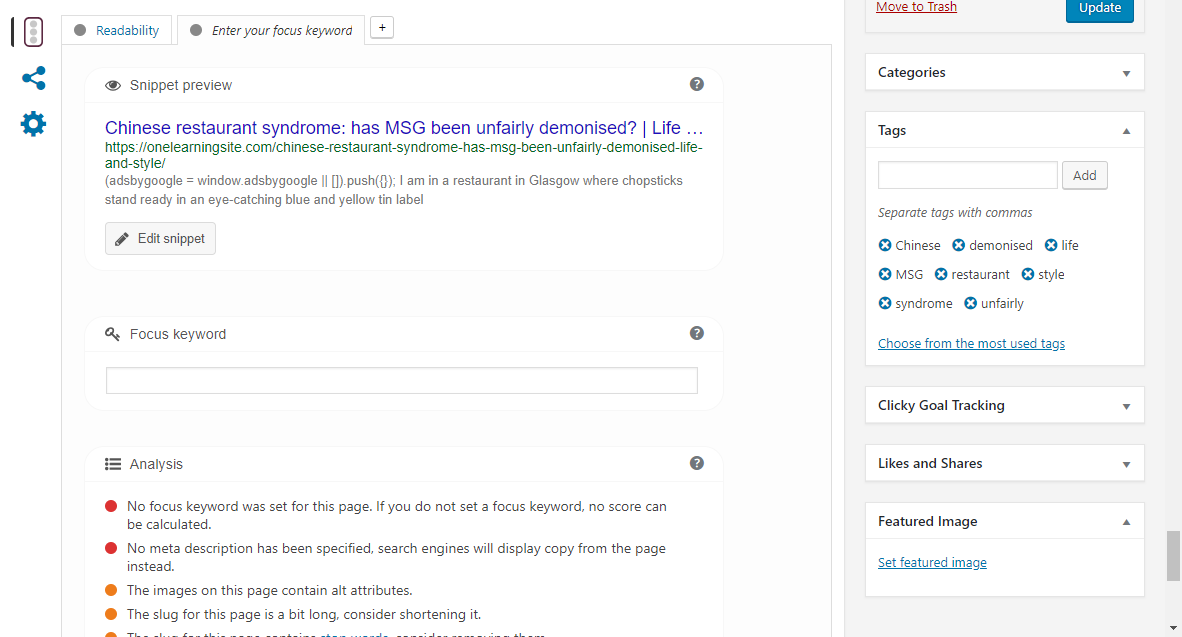This screenshot has width=1182, height=637.
Task: Expand the Categories panel
Action: [1126, 73]
